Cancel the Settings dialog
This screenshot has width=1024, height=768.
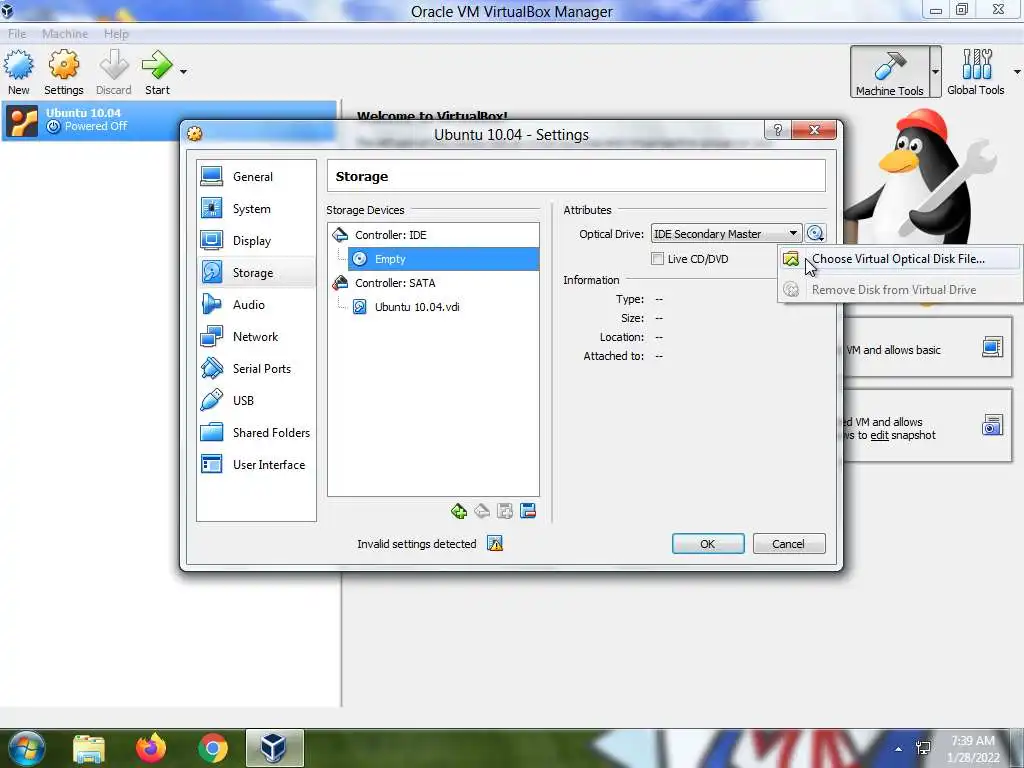click(x=789, y=544)
